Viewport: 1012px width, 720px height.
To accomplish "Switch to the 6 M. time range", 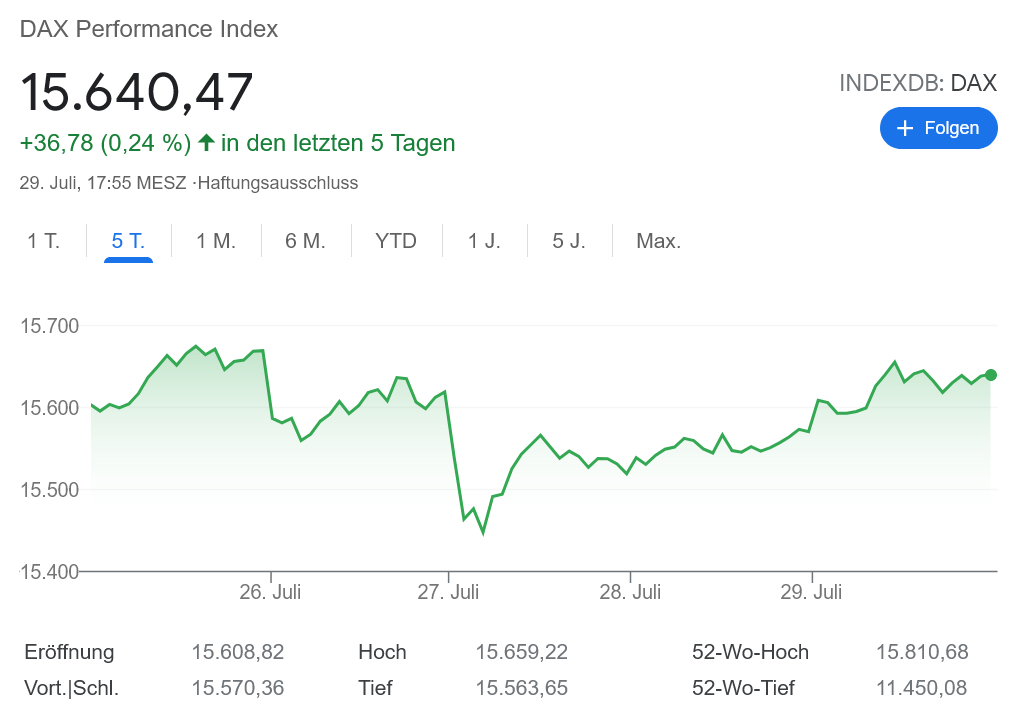I will (306, 240).
